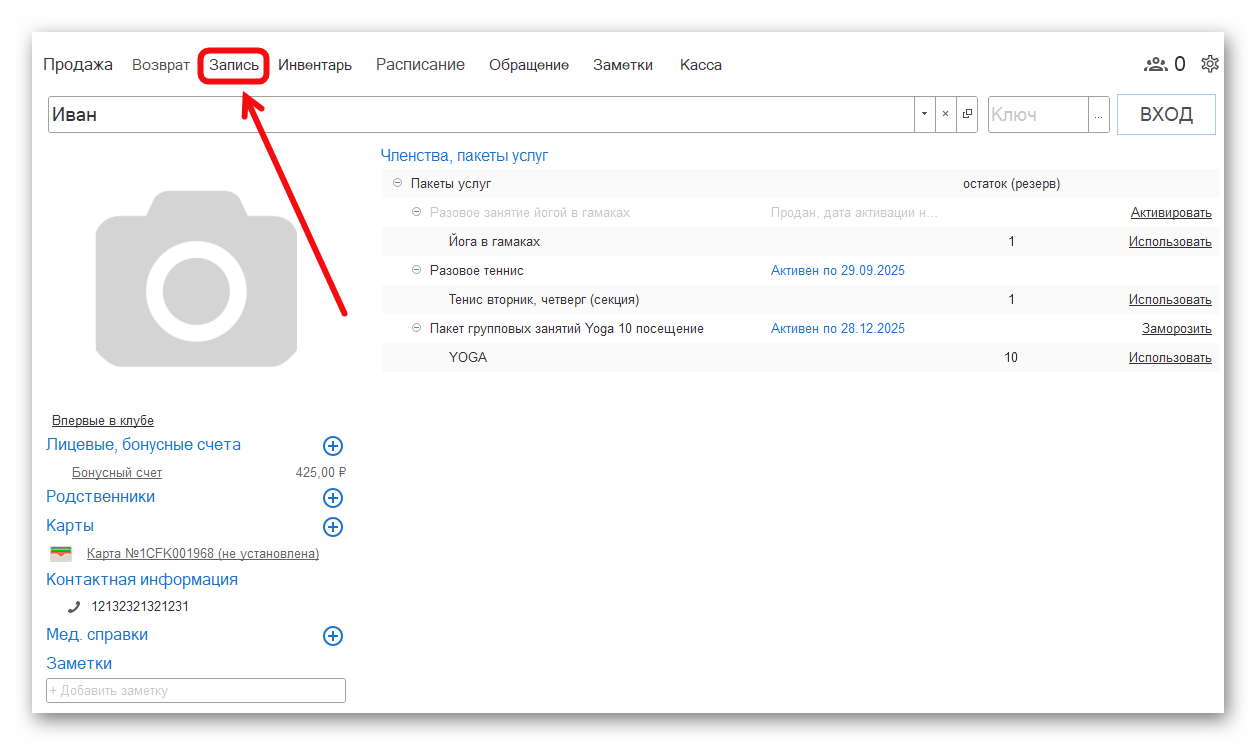Open the Расписание tab
The image size is (1256, 745).
pyautogui.click(x=420, y=65)
